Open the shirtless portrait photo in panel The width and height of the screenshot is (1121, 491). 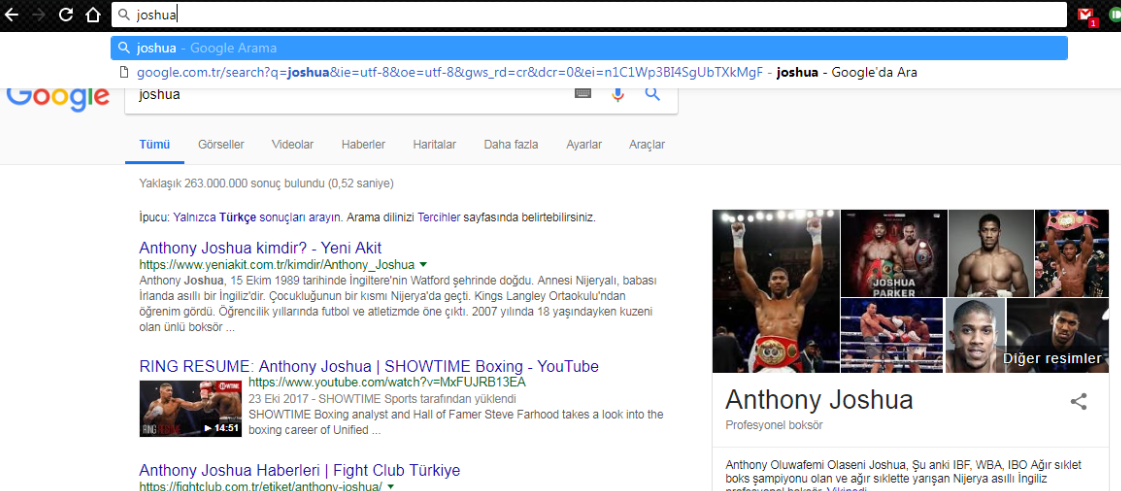click(x=991, y=253)
